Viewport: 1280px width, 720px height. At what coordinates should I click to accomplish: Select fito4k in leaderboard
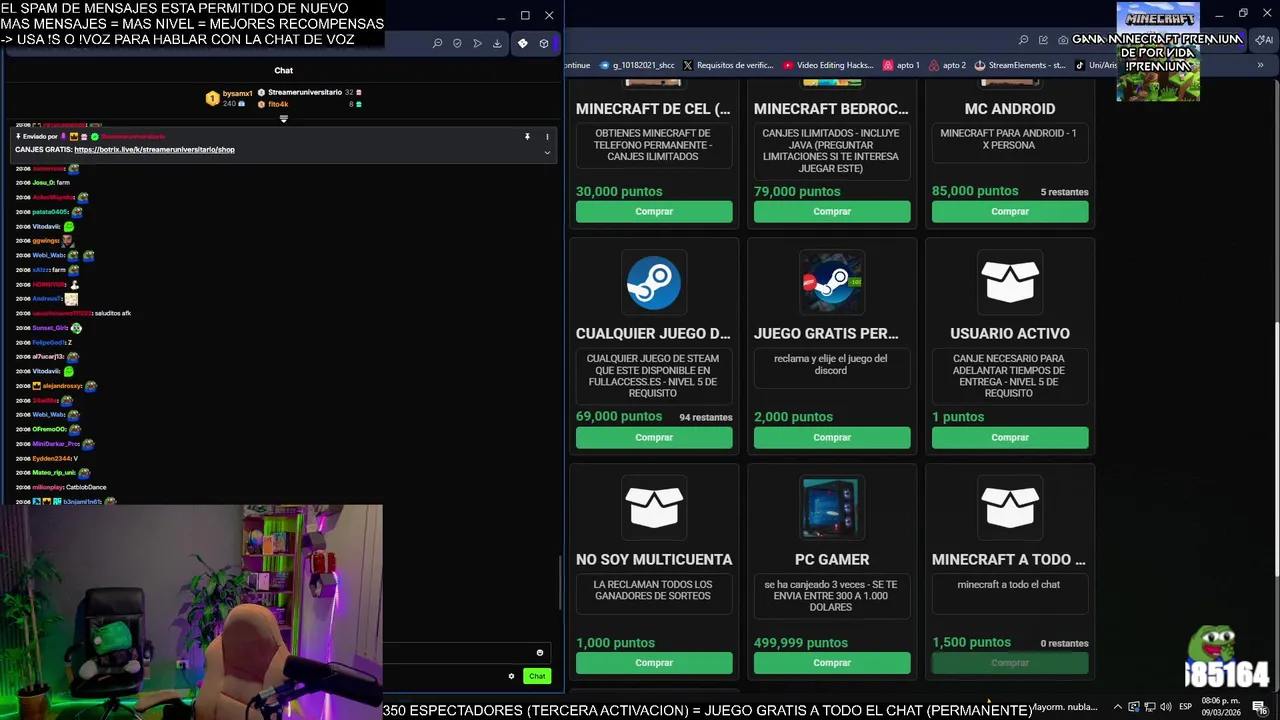point(278,104)
